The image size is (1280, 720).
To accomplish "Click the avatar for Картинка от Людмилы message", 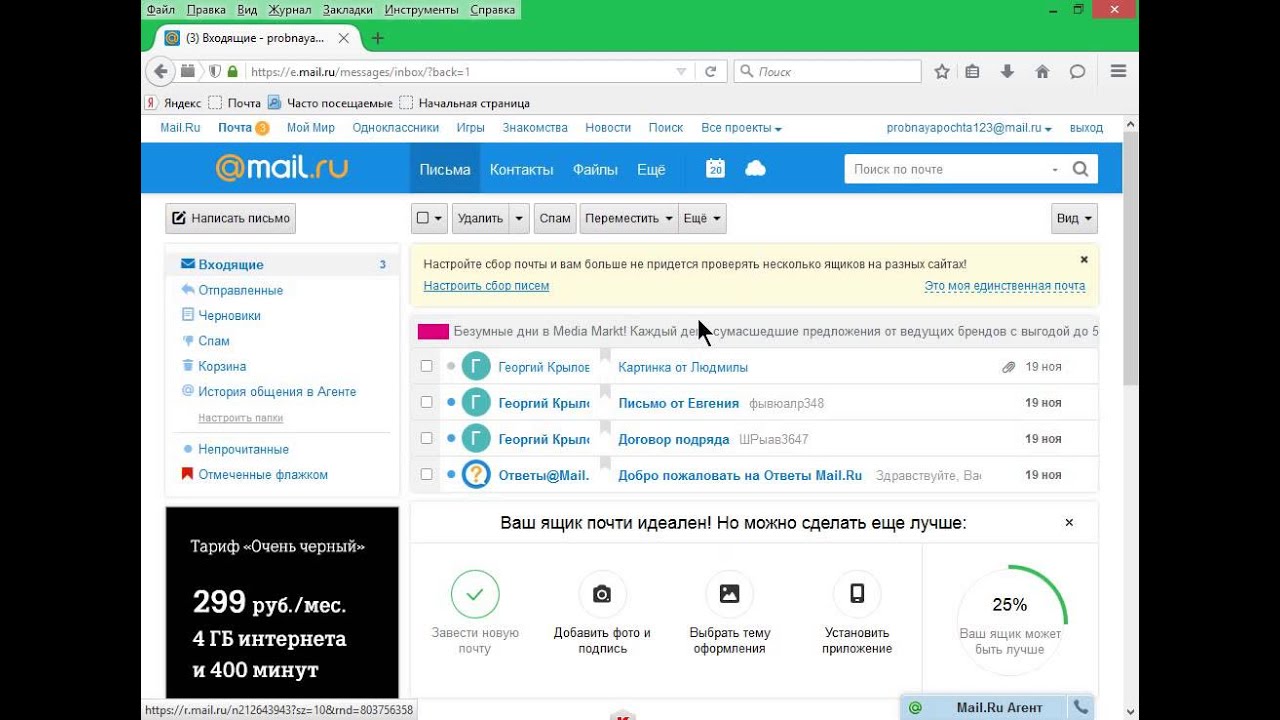I will tap(476, 367).
